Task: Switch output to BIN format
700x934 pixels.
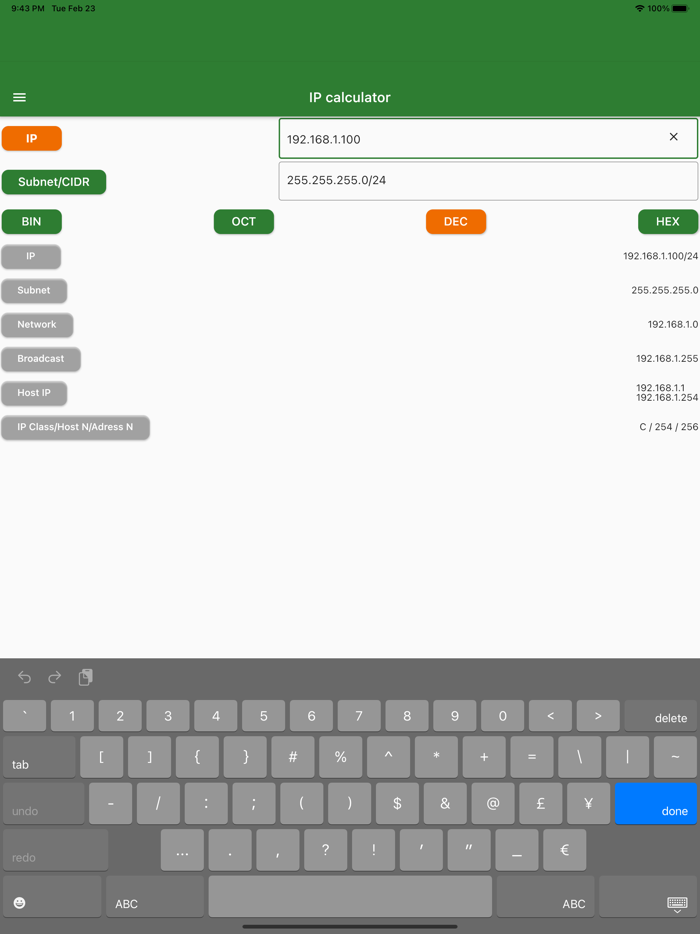Action: pyautogui.click(x=32, y=222)
